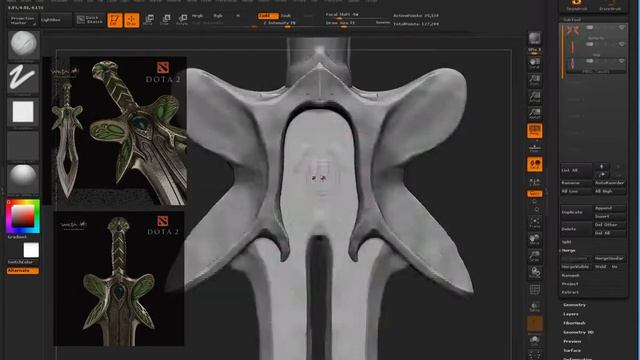640x360 pixels.
Task: Toggle Local transformations icon
Action: coord(535,164)
